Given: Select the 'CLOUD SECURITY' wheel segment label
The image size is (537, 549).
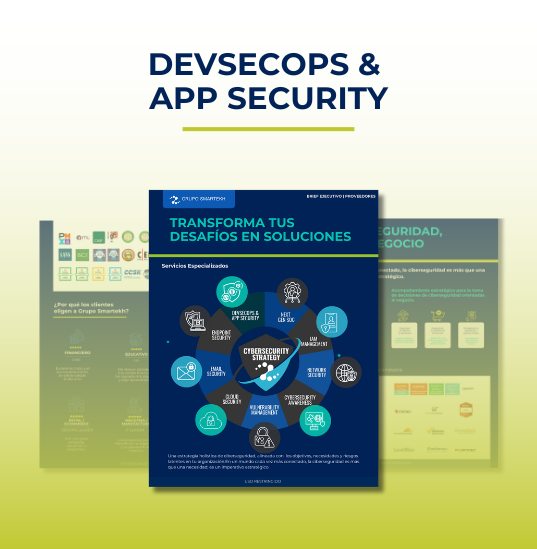Looking at the screenshot, I should [232, 399].
